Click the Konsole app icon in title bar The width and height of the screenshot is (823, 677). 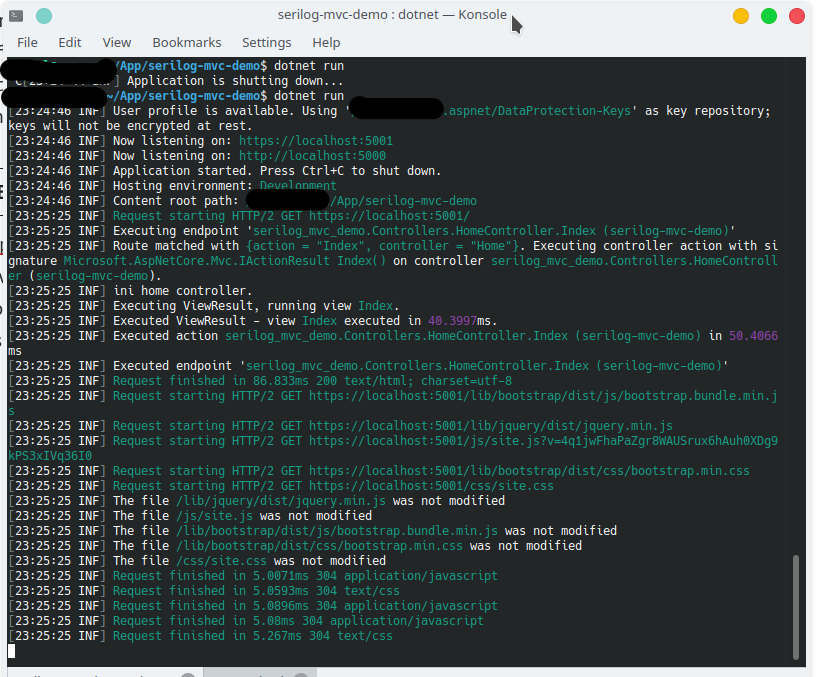click(16, 15)
